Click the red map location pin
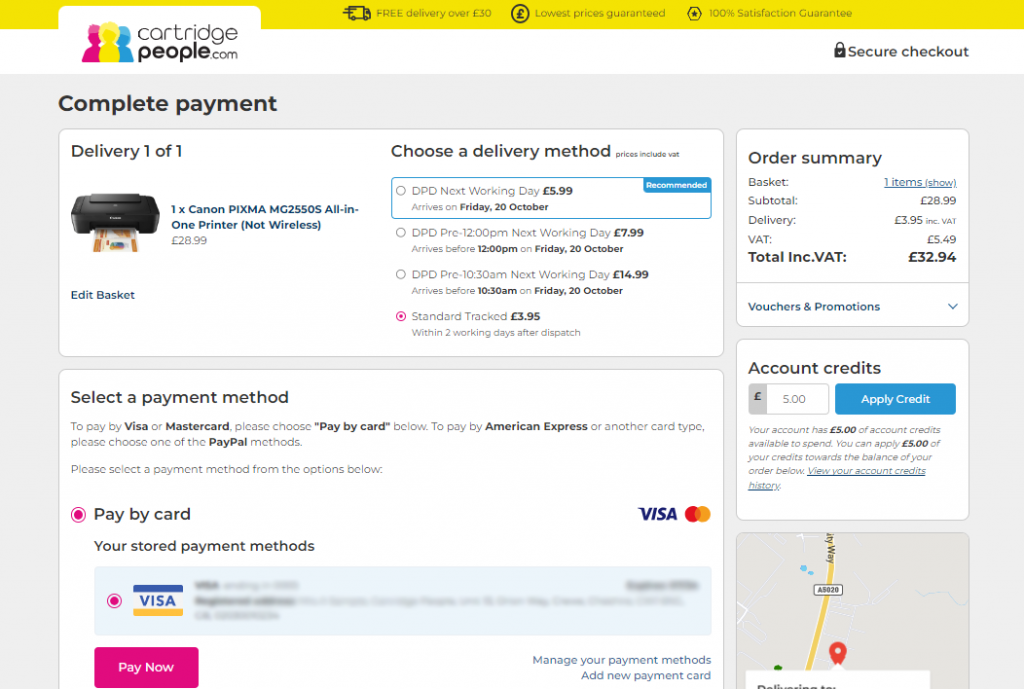The image size is (1024, 689). click(837, 652)
